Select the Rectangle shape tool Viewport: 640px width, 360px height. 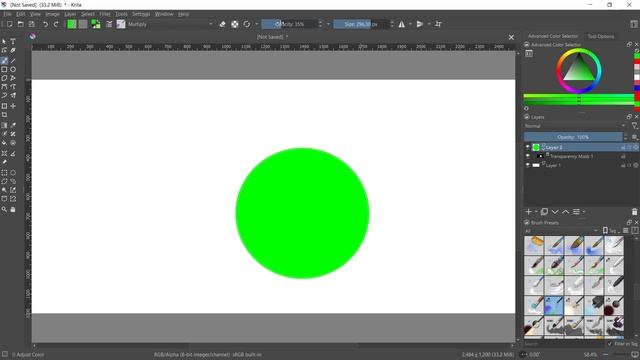point(4,69)
